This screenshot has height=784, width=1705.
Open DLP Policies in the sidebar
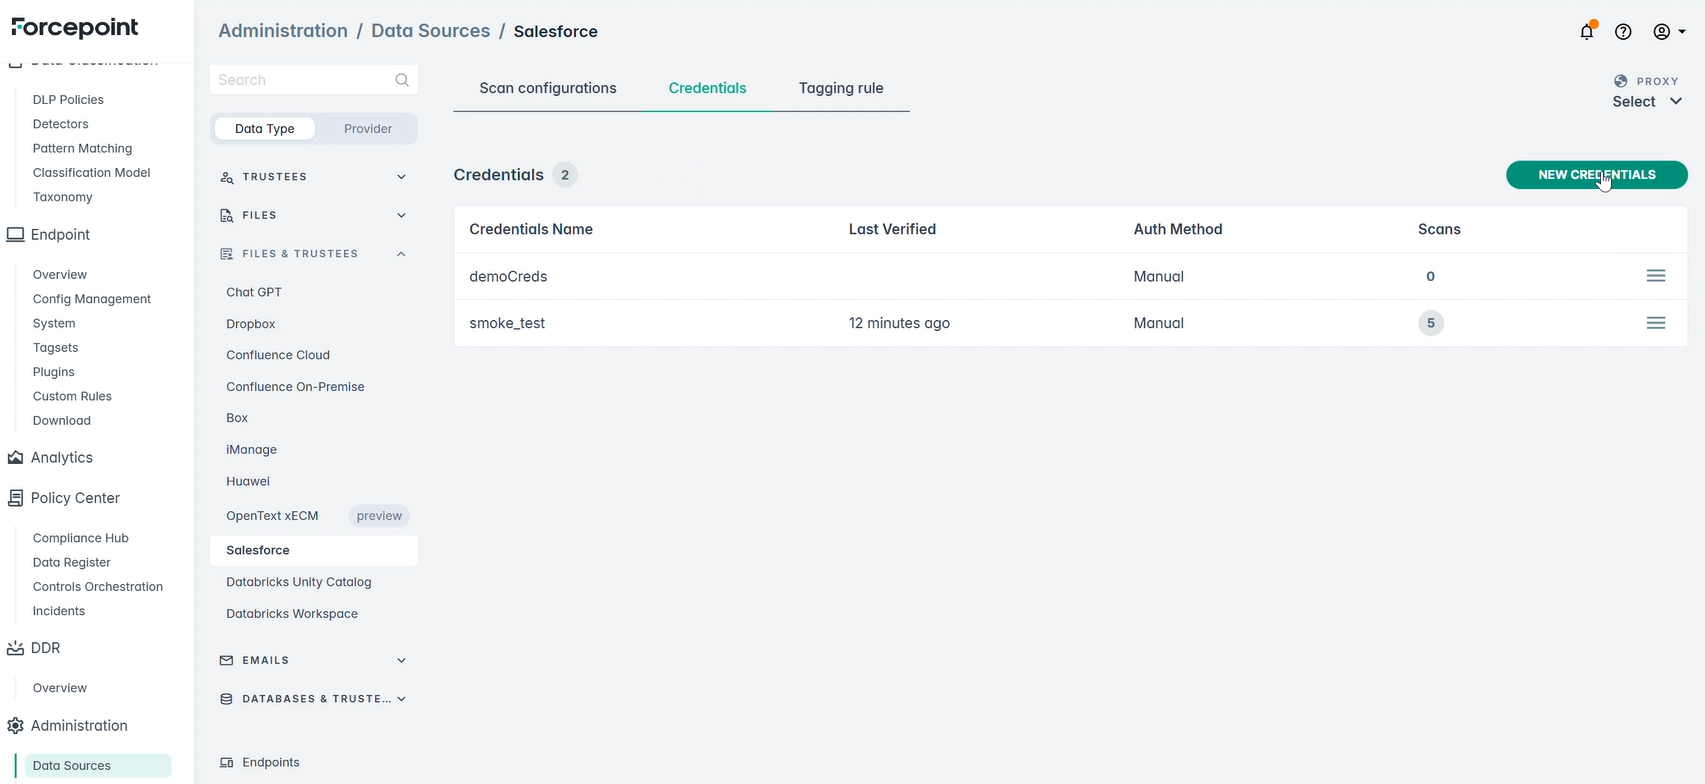(68, 100)
